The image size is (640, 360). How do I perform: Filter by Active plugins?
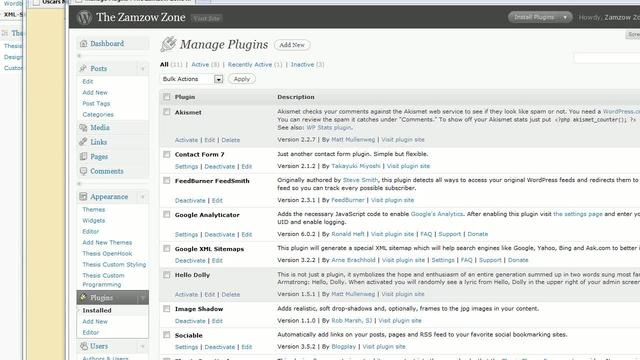(200, 64)
